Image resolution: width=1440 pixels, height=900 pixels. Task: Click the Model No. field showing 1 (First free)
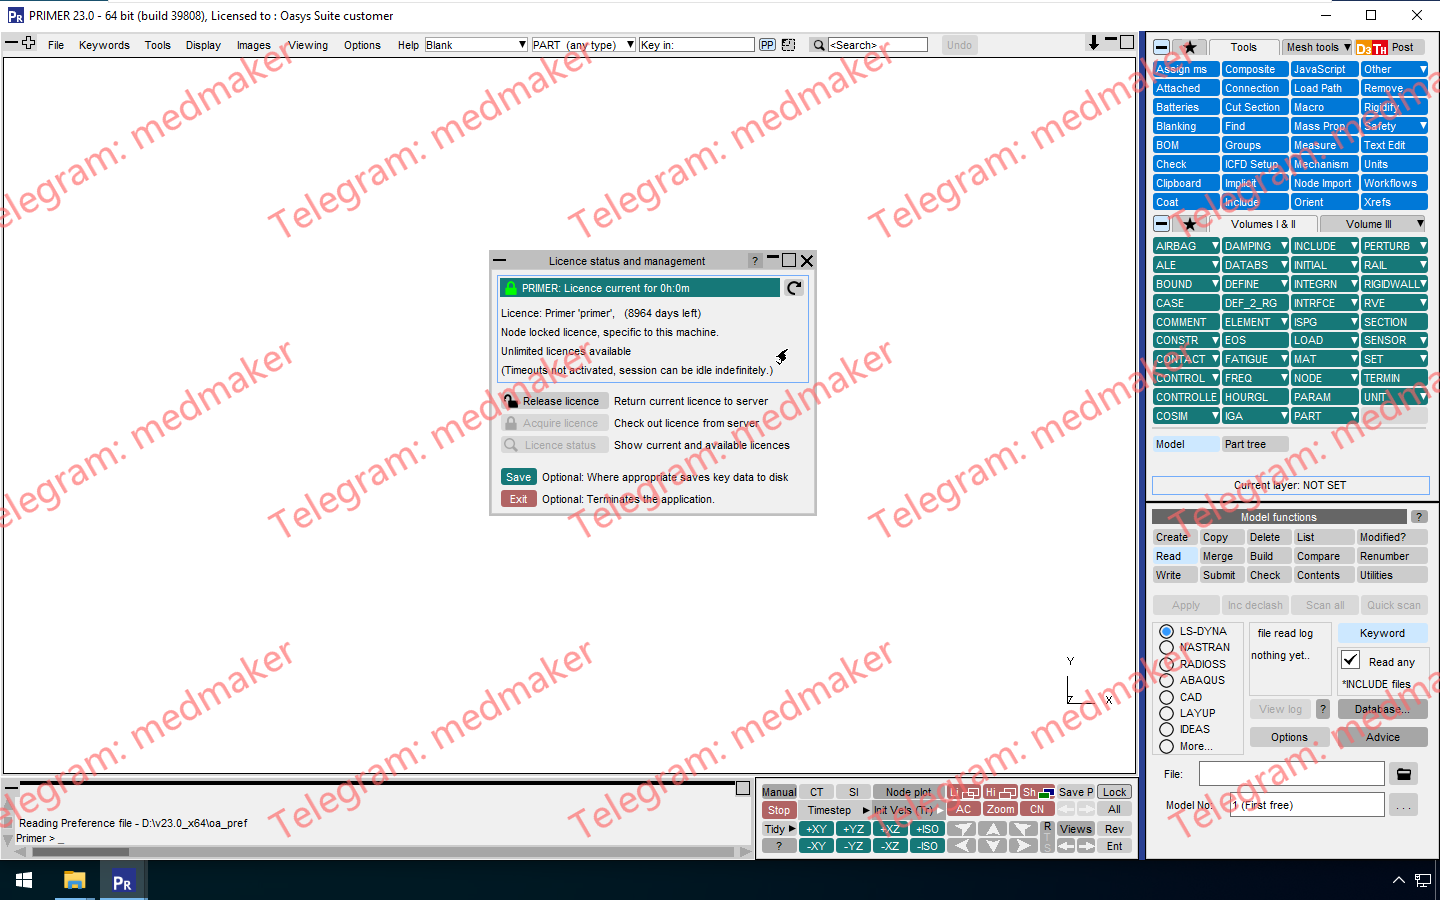(1306, 805)
